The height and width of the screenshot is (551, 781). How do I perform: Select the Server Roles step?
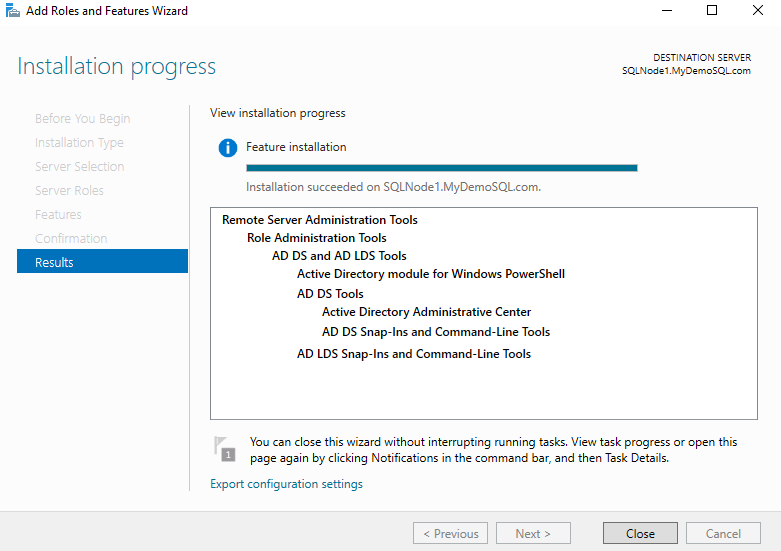[69, 191]
